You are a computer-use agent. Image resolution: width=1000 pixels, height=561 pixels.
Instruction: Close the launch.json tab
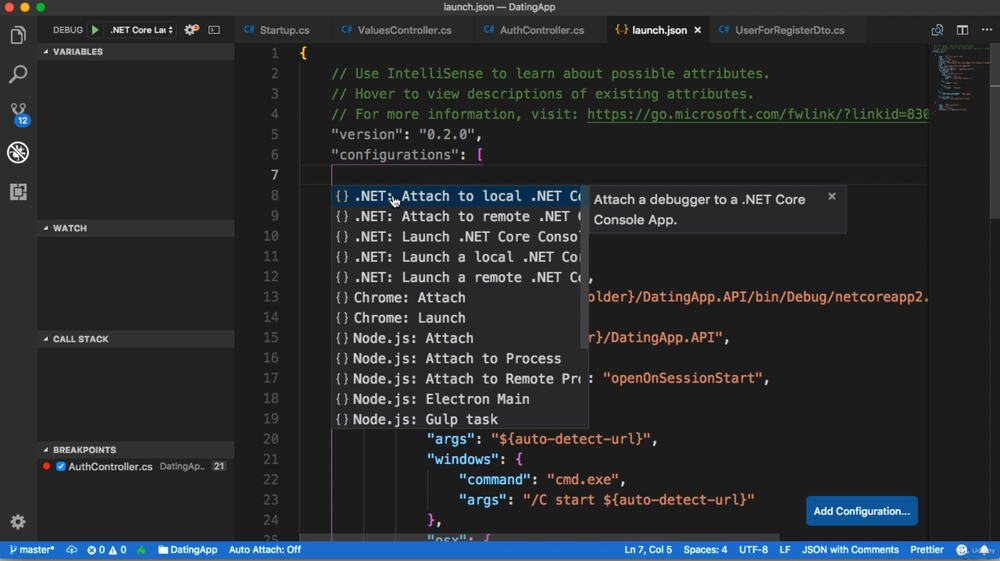(698, 30)
